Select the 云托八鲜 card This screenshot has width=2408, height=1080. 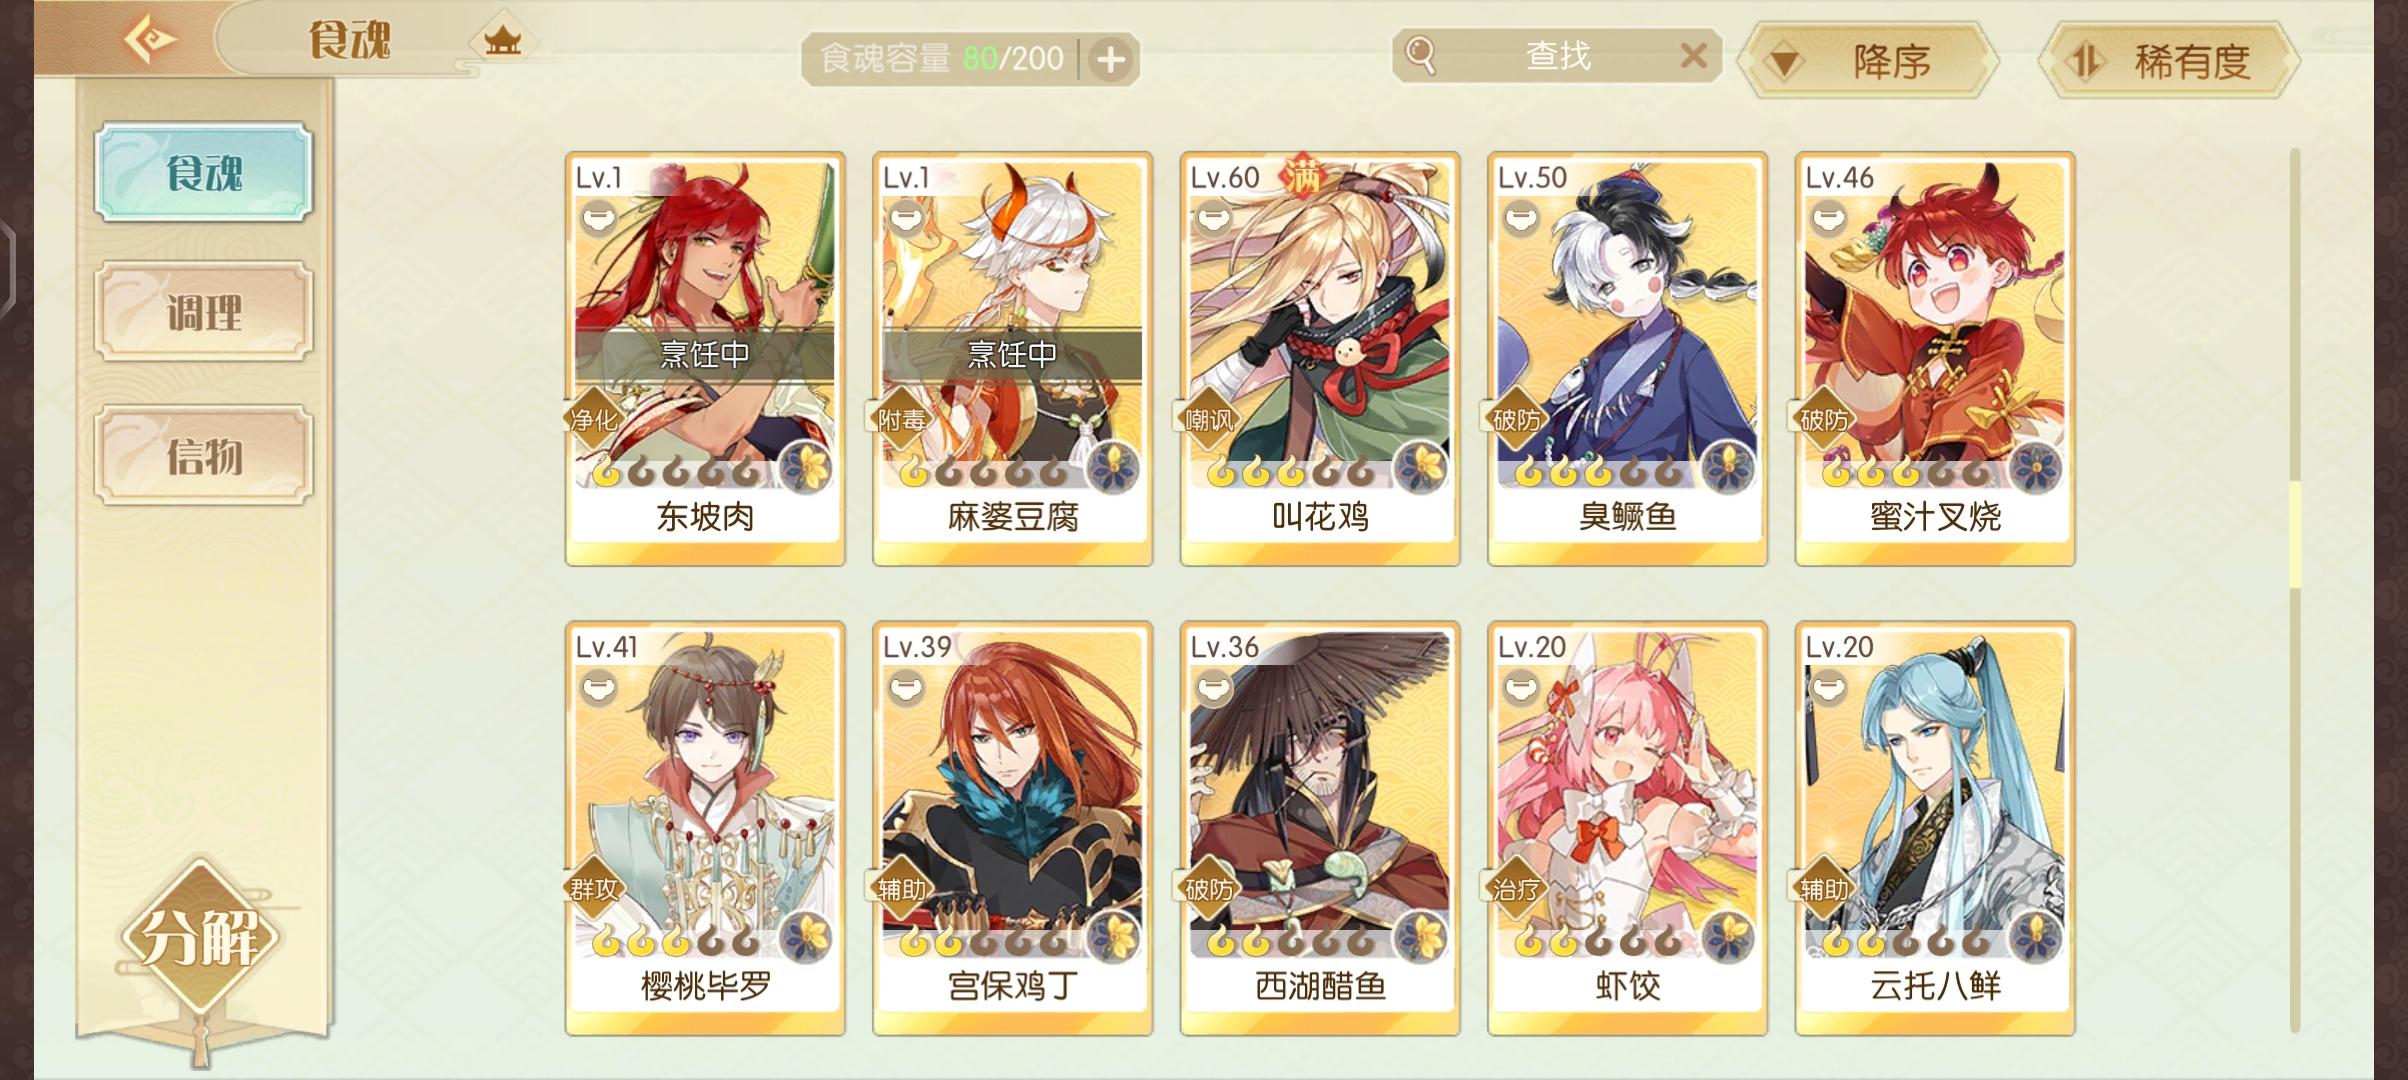click(1935, 828)
